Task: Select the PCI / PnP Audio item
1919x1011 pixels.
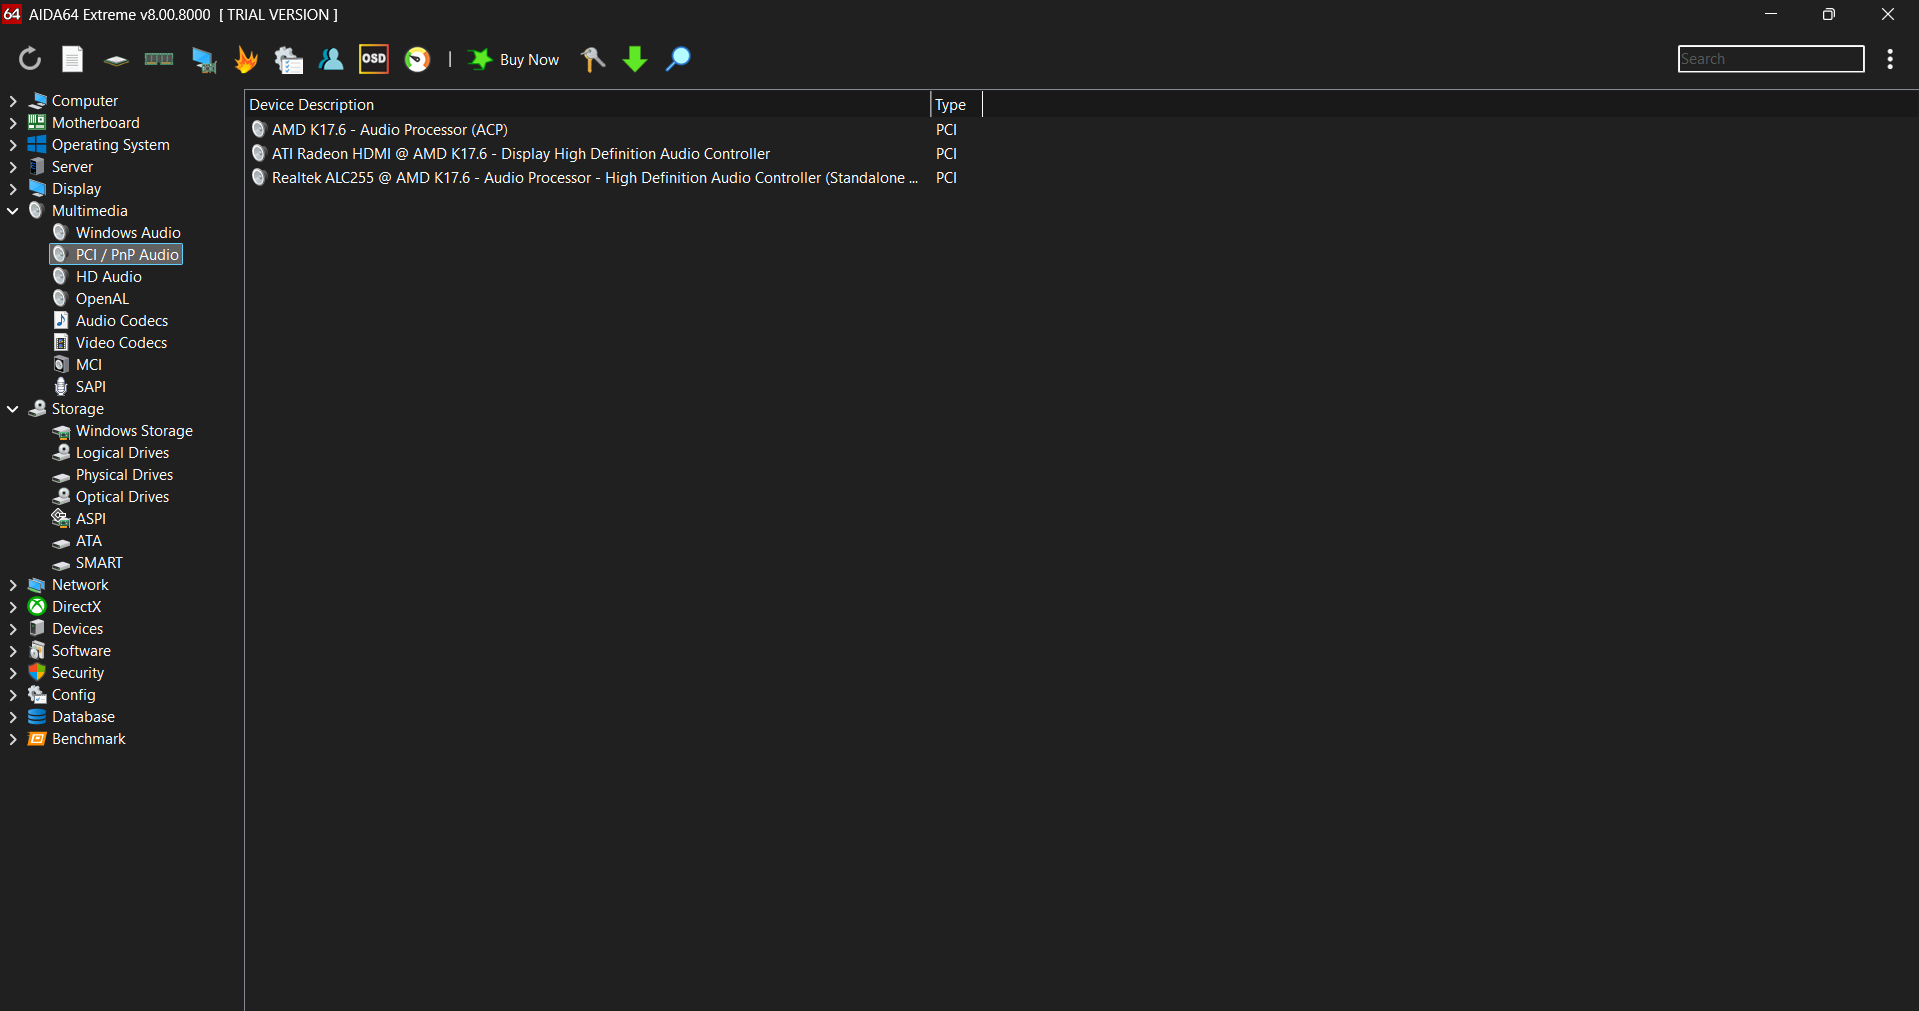Action: click(116, 255)
